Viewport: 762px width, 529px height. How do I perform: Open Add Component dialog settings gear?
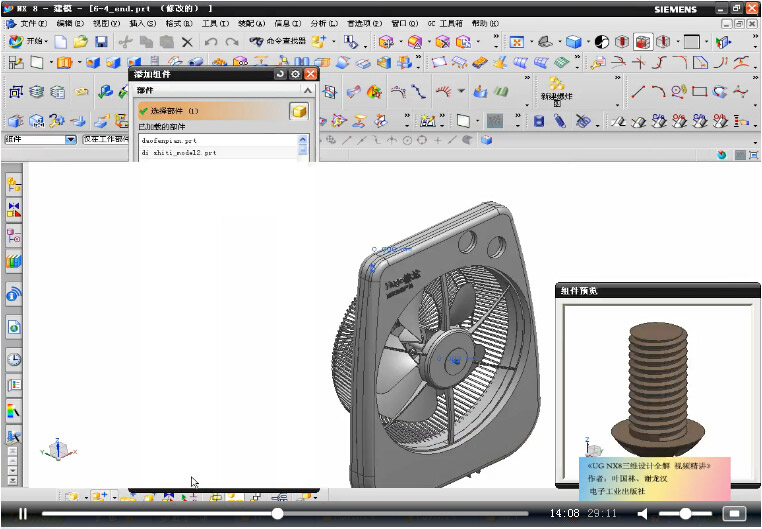295,74
